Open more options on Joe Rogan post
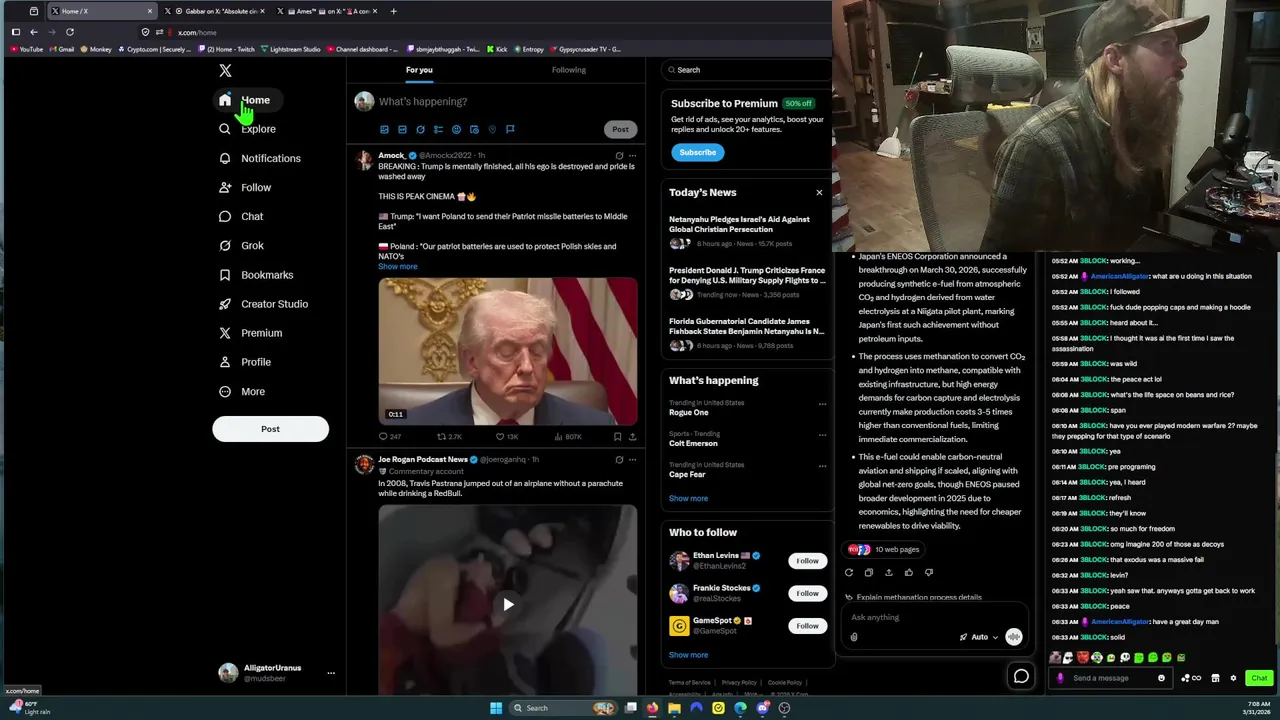The image size is (1280, 720). click(x=632, y=459)
